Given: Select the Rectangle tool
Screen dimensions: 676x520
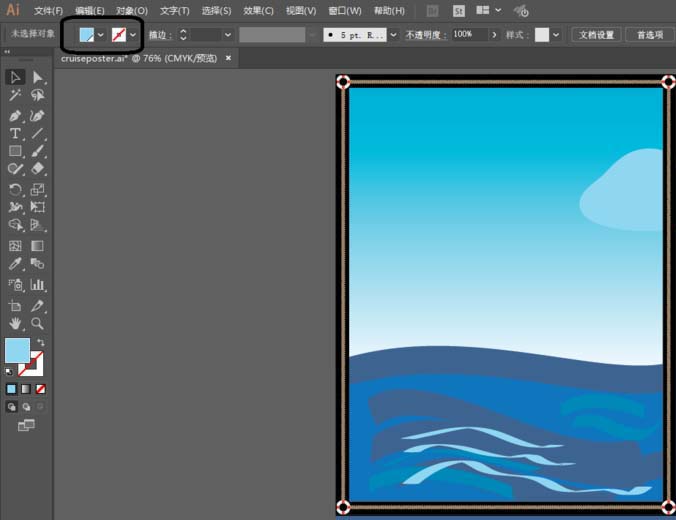Looking at the screenshot, I should click(15, 151).
